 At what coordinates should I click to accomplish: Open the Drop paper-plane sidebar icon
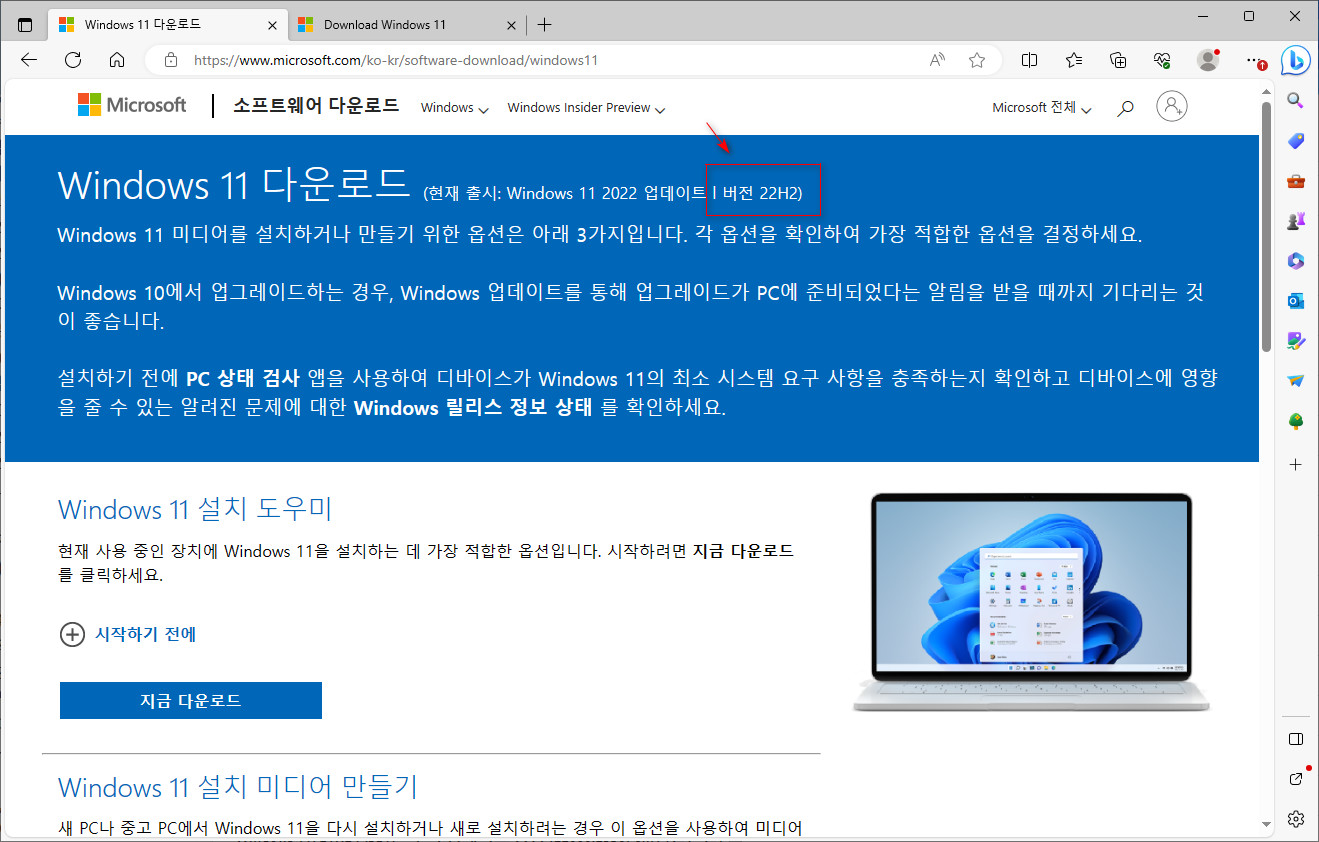1296,381
